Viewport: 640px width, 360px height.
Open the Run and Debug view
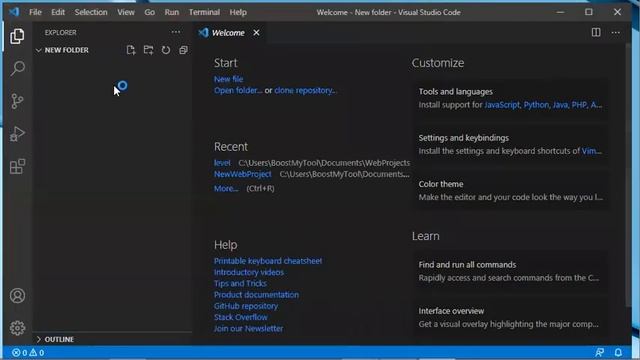tap(17, 133)
